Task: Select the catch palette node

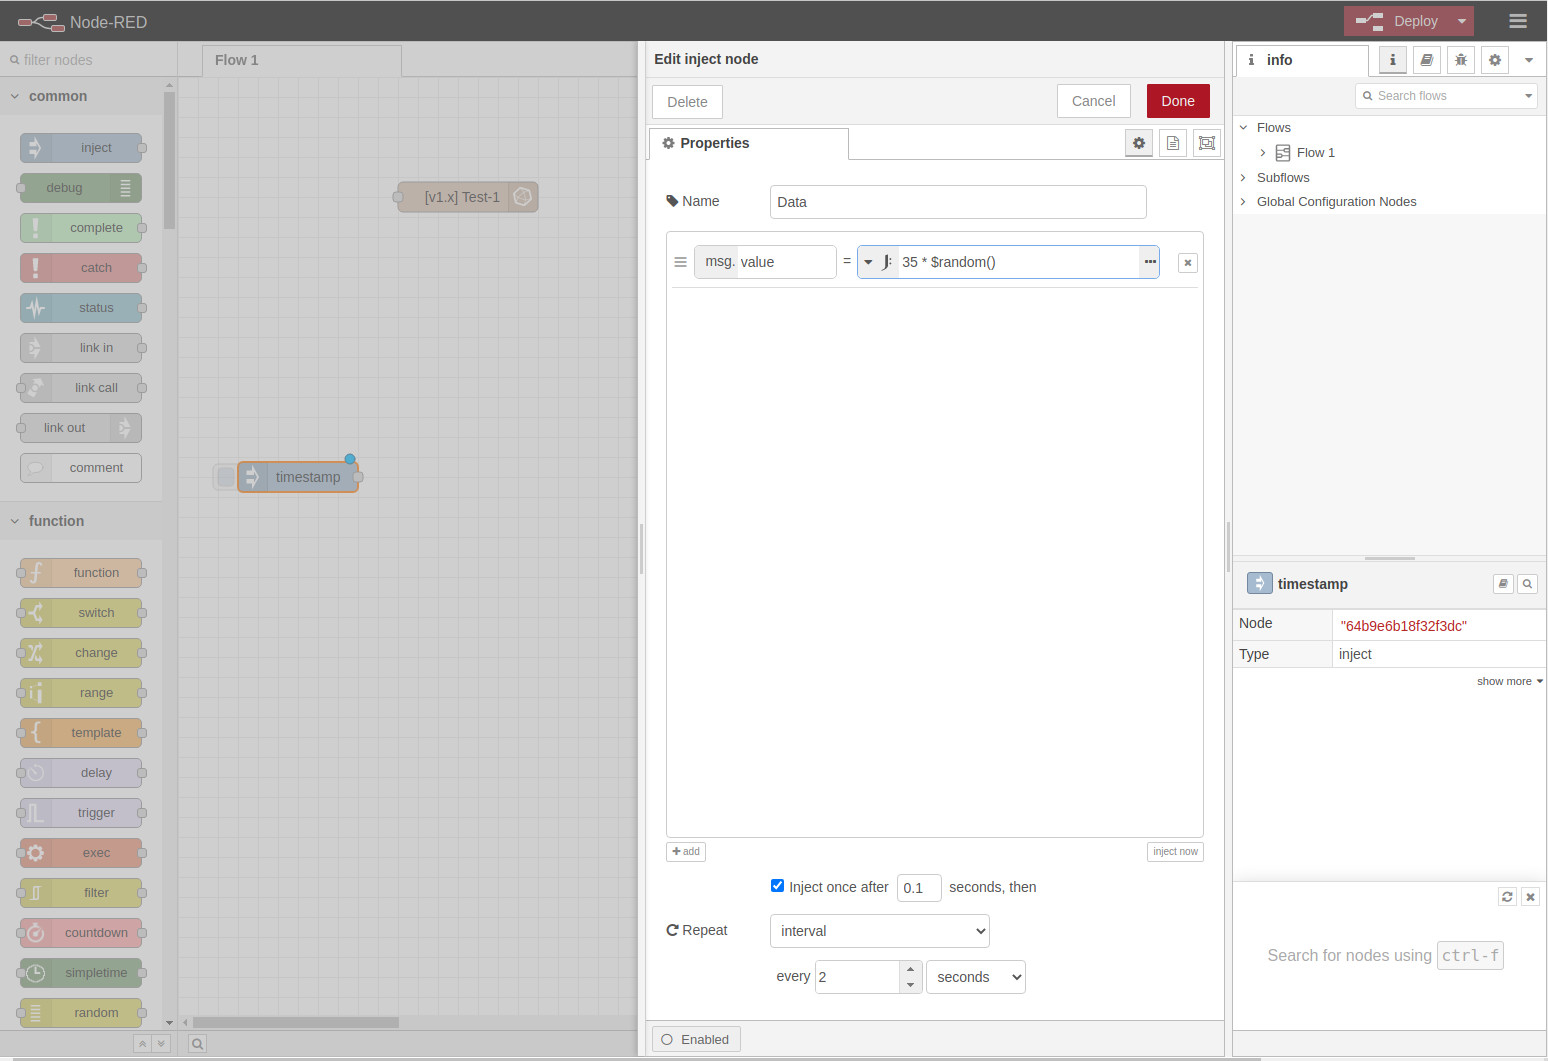Action: pos(81,268)
